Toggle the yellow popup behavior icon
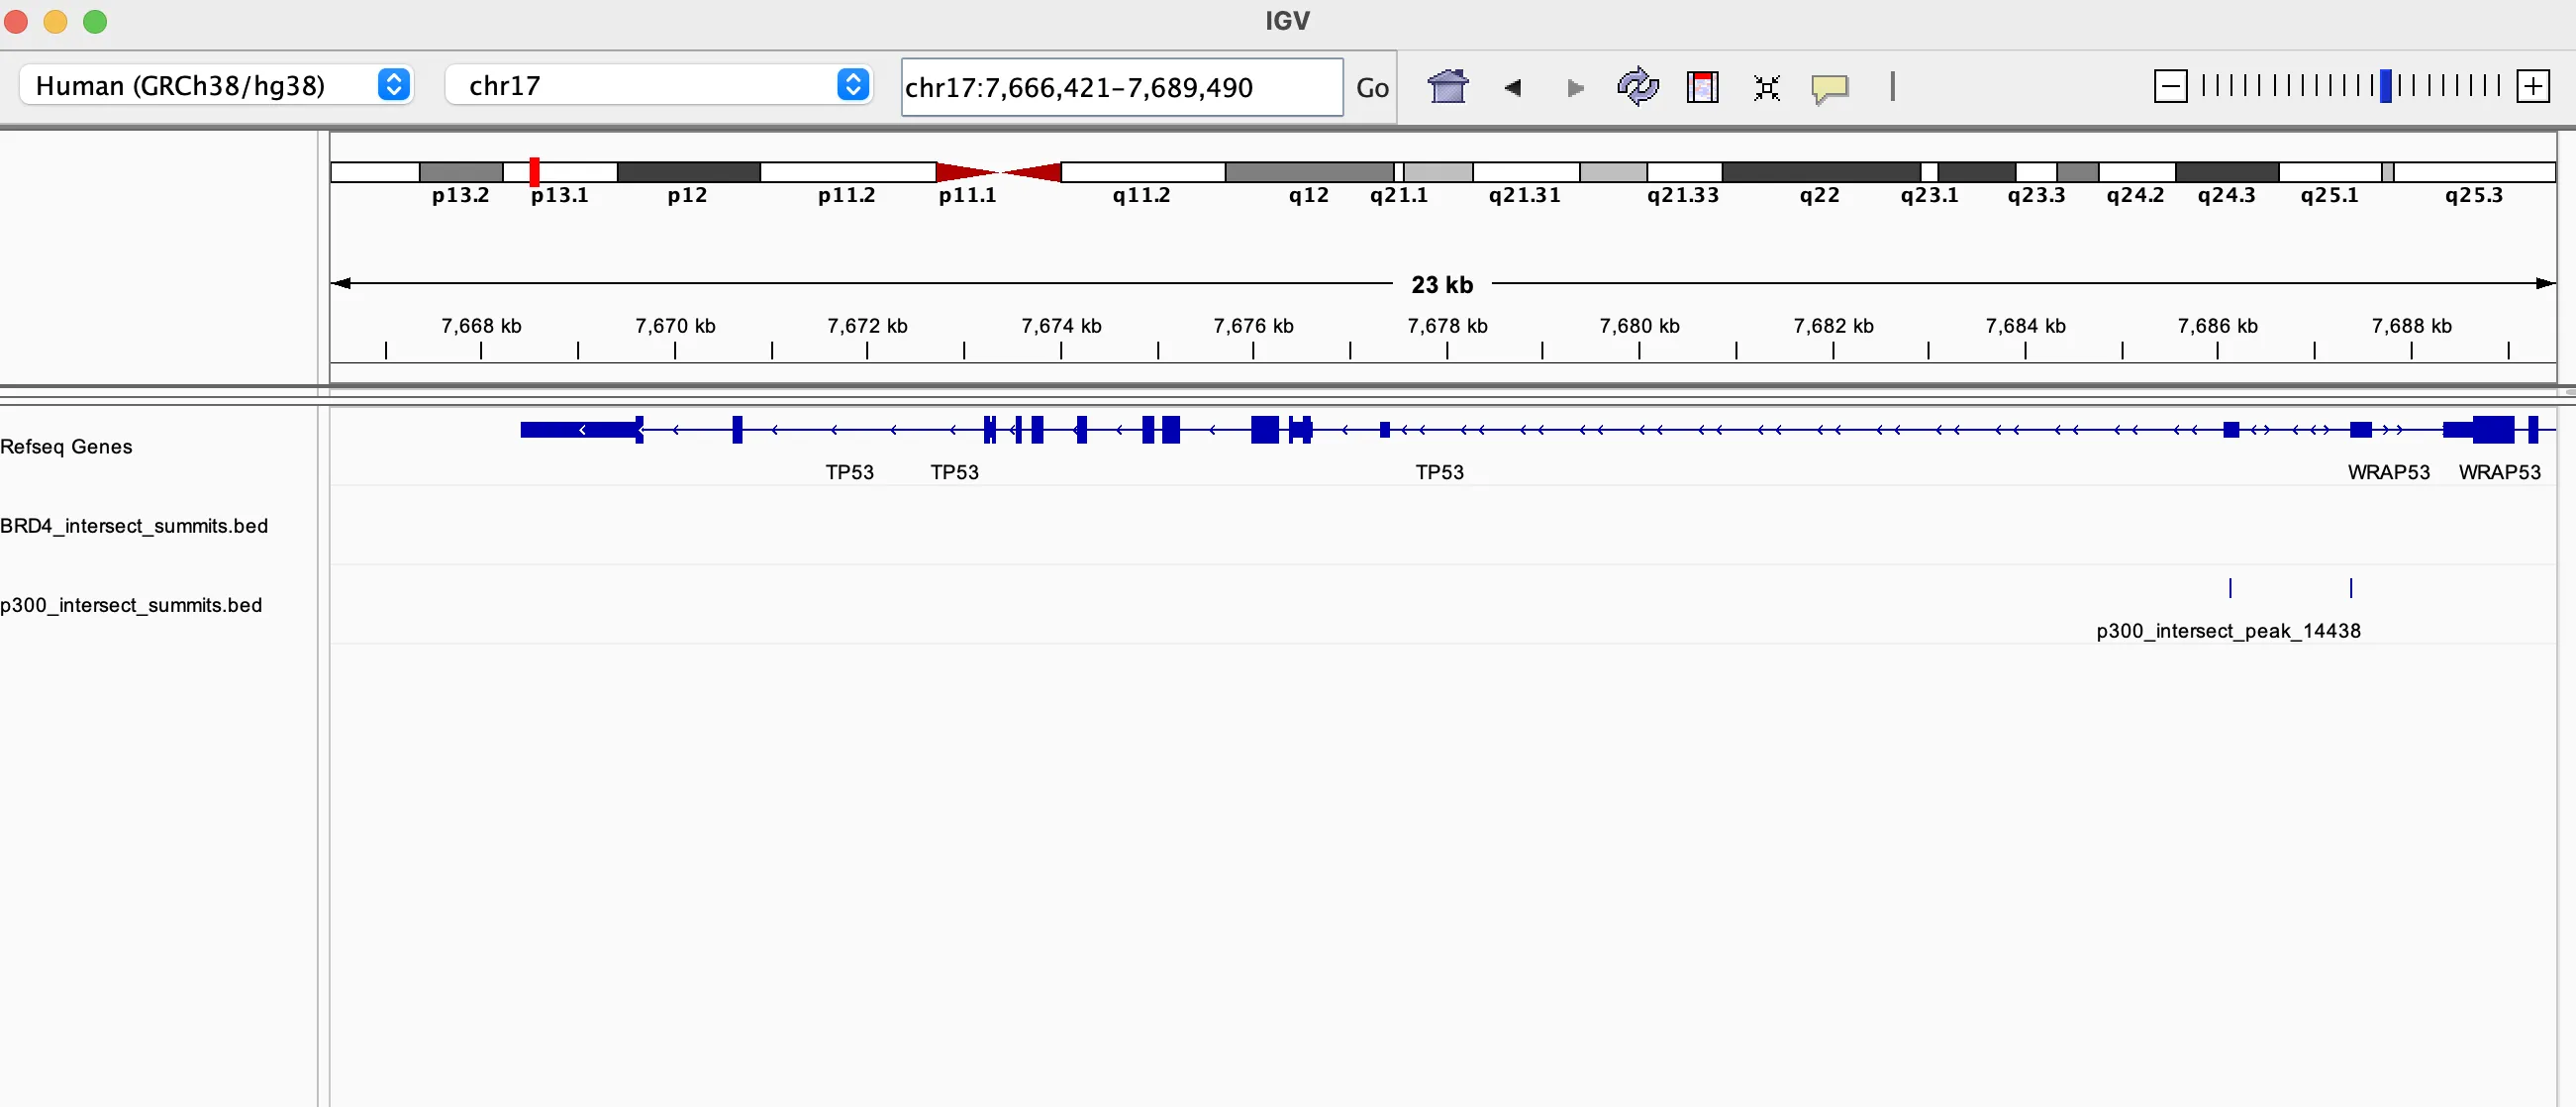The height and width of the screenshot is (1107, 2576). point(1829,88)
